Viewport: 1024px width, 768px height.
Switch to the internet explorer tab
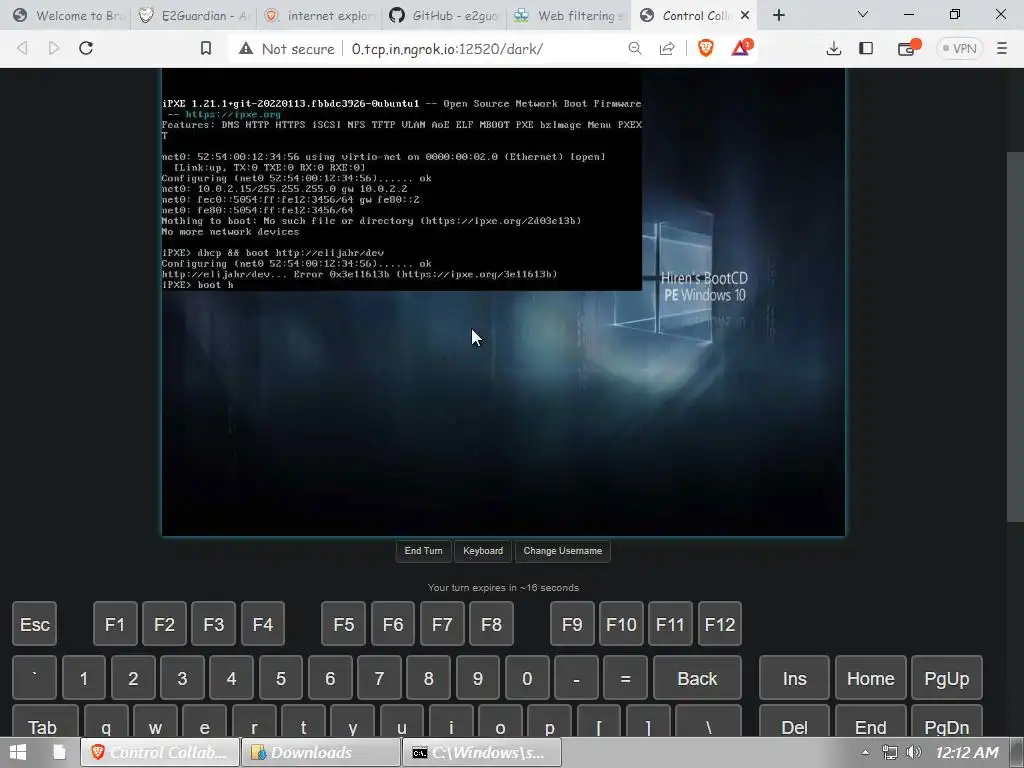320,15
